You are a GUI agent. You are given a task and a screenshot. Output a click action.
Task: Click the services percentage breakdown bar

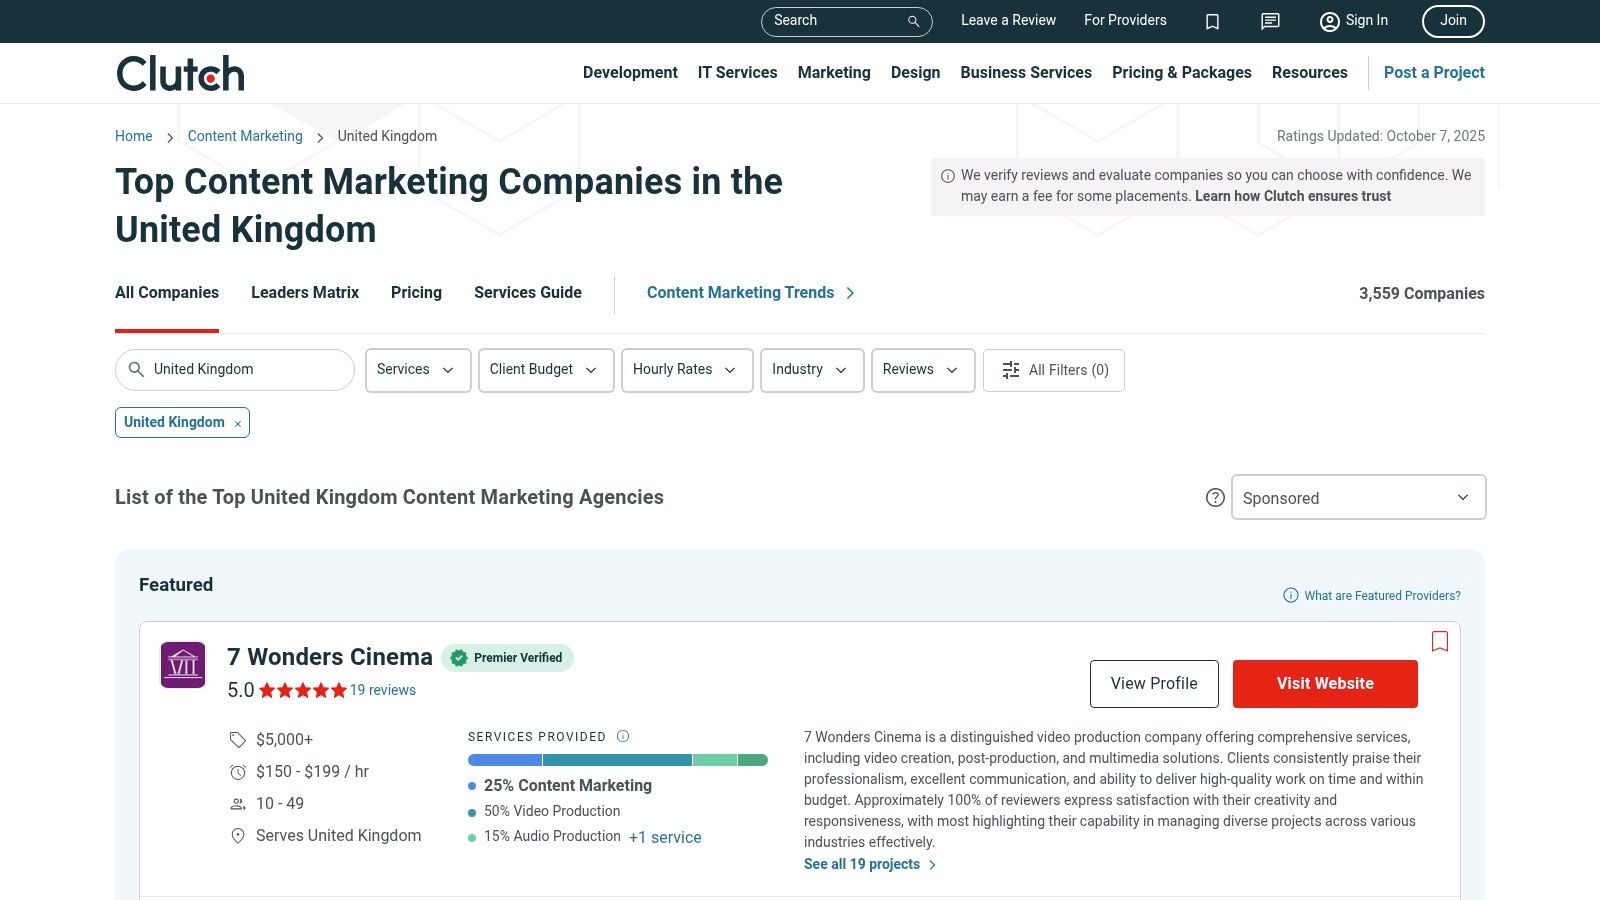coord(617,760)
